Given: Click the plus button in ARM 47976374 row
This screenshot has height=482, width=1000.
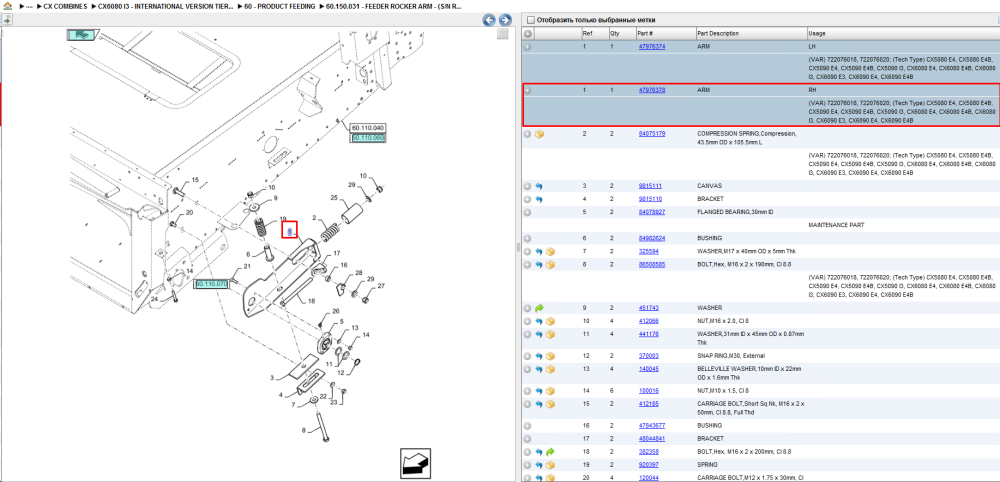Looking at the screenshot, I should click(528, 47).
